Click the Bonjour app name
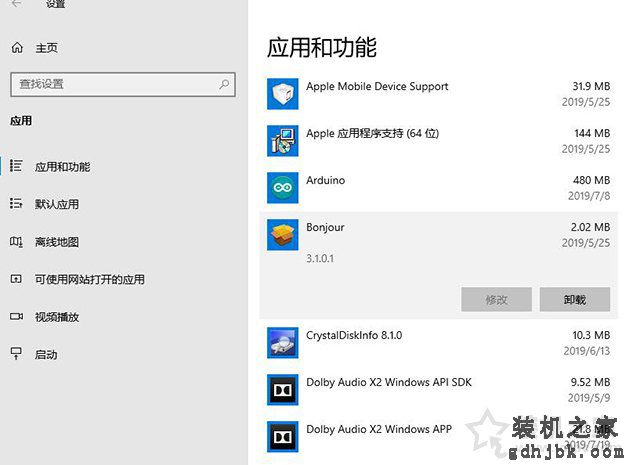 [325, 228]
